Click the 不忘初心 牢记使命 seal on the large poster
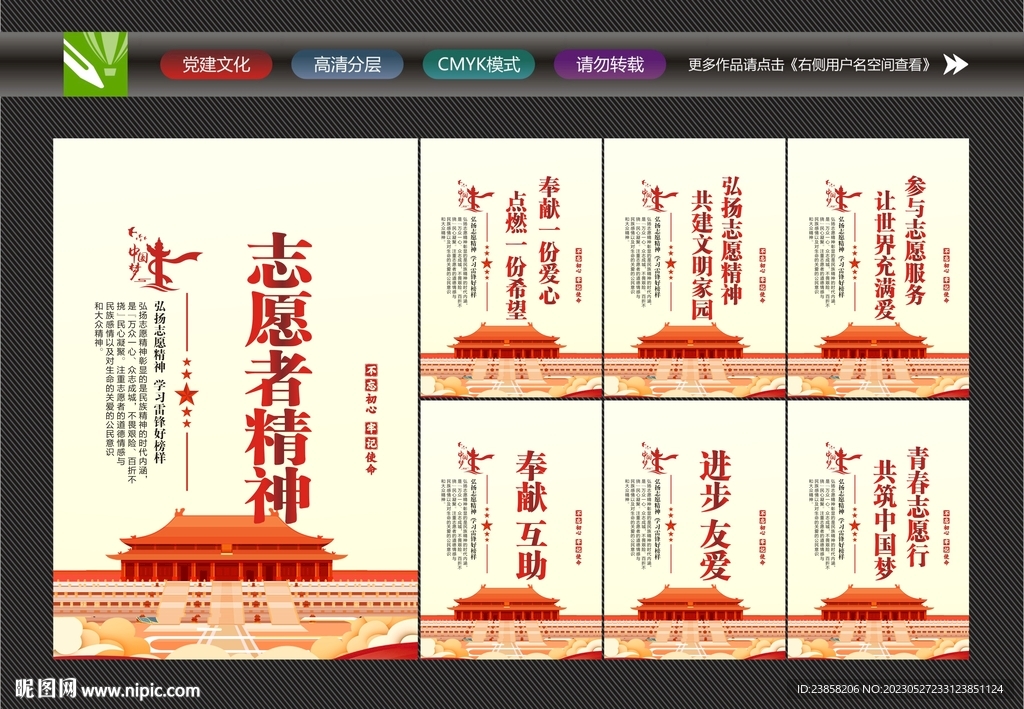This screenshot has height=709, width=1024. [x=371, y=418]
